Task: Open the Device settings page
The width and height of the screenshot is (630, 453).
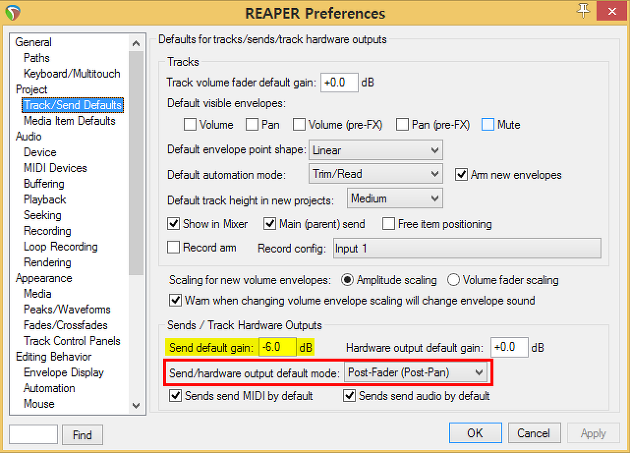Action: pyautogui.click(x=40, y=152)
